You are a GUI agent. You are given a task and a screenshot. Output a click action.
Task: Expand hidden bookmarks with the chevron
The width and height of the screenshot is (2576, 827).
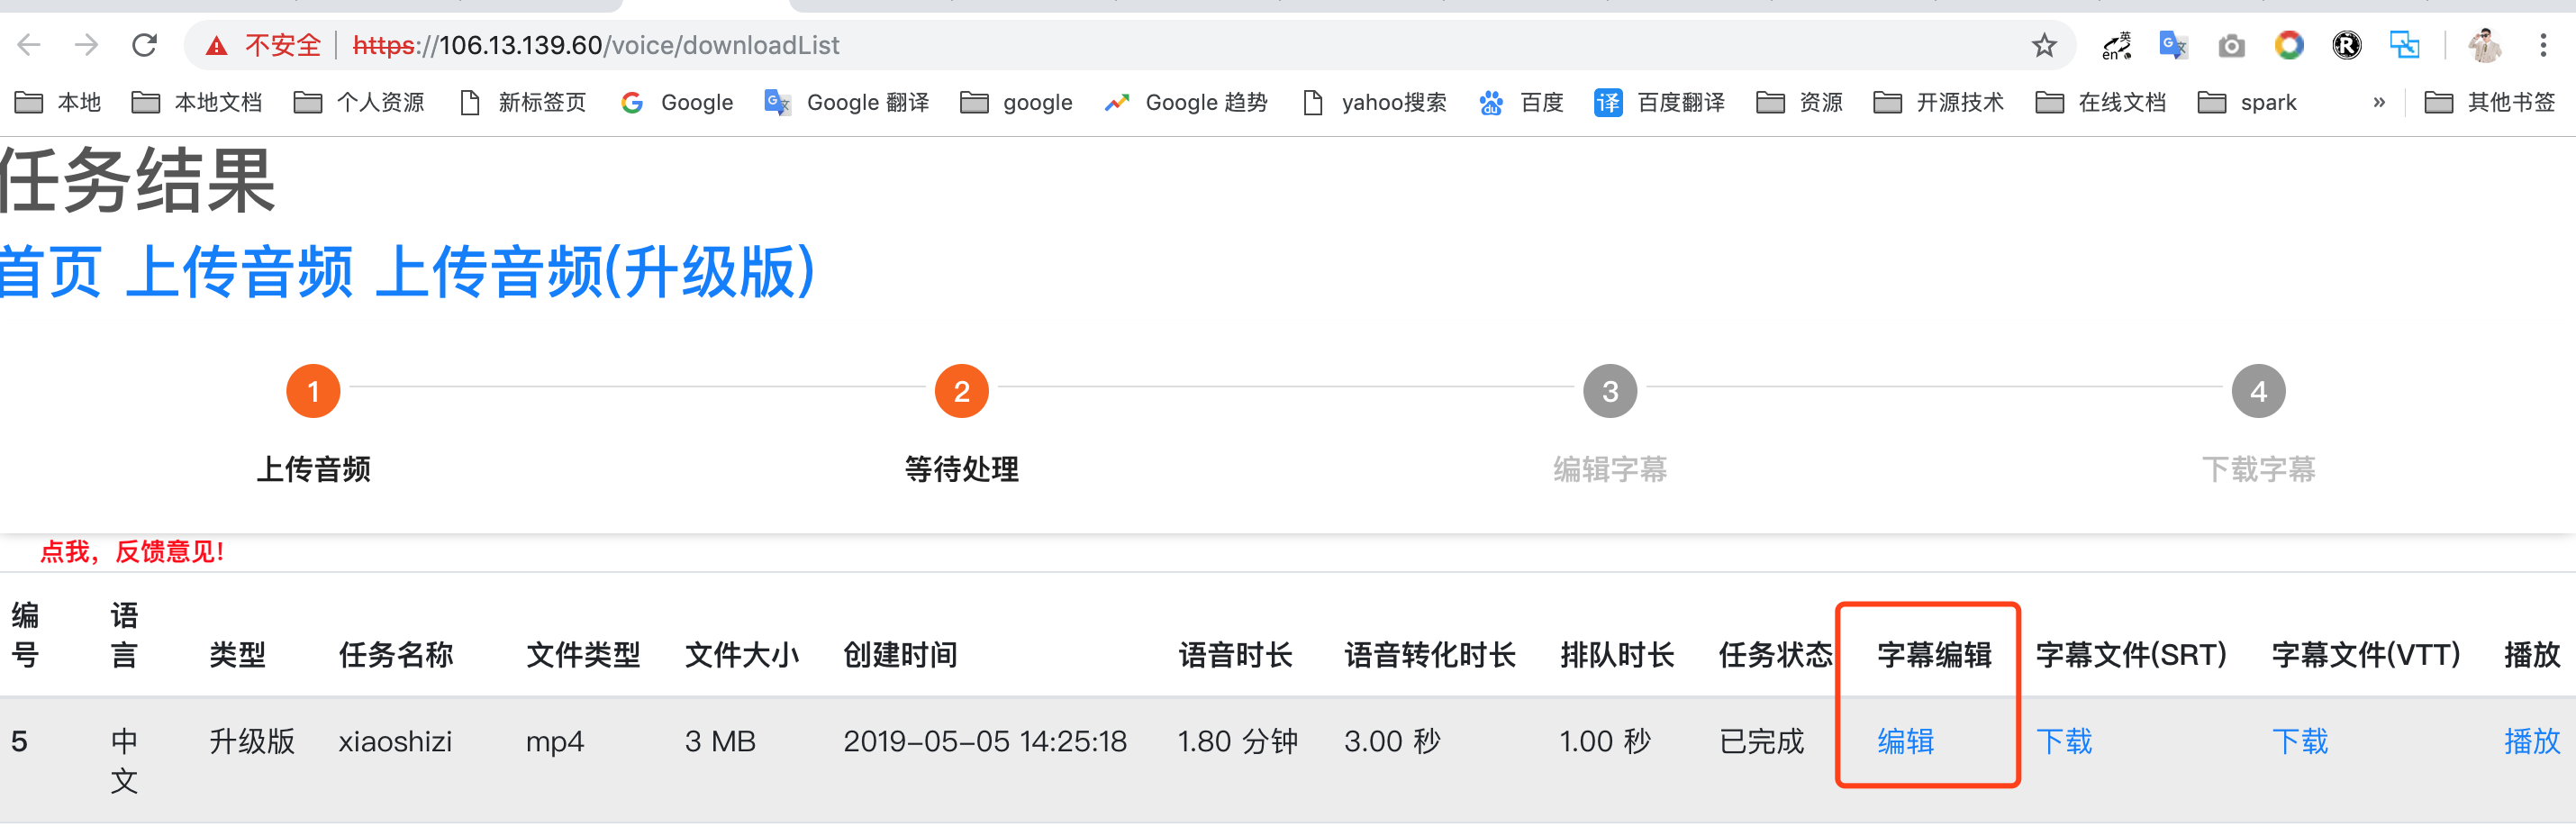coord(2379,102)
